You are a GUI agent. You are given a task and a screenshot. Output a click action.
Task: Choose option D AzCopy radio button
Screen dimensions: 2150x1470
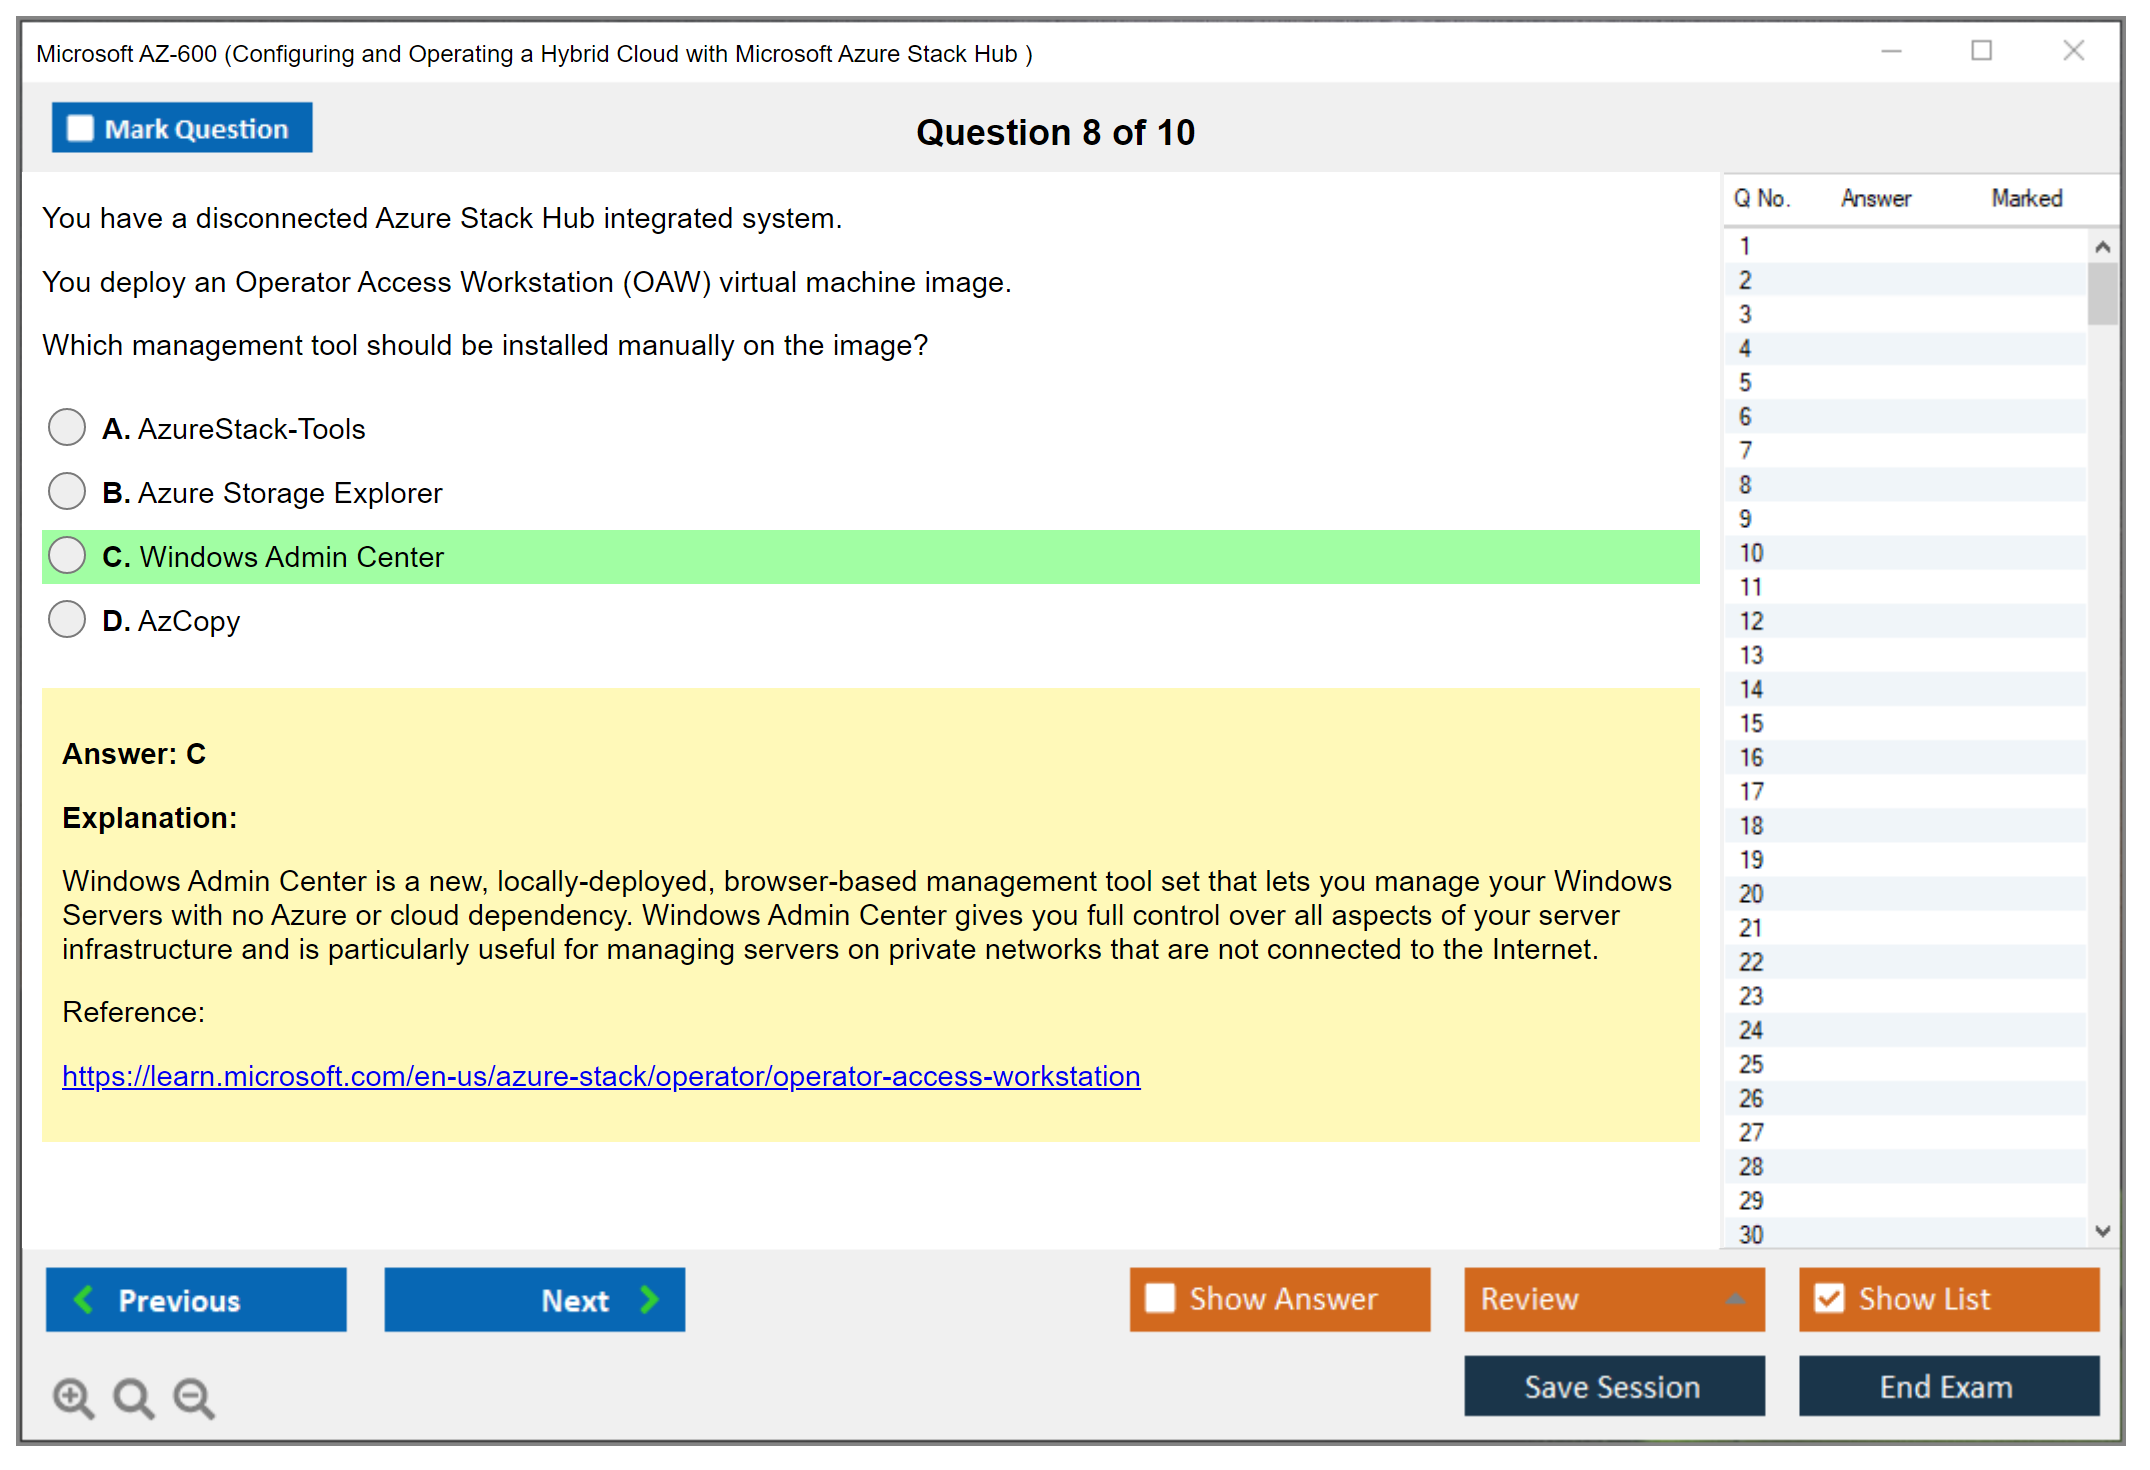point(67,620)
